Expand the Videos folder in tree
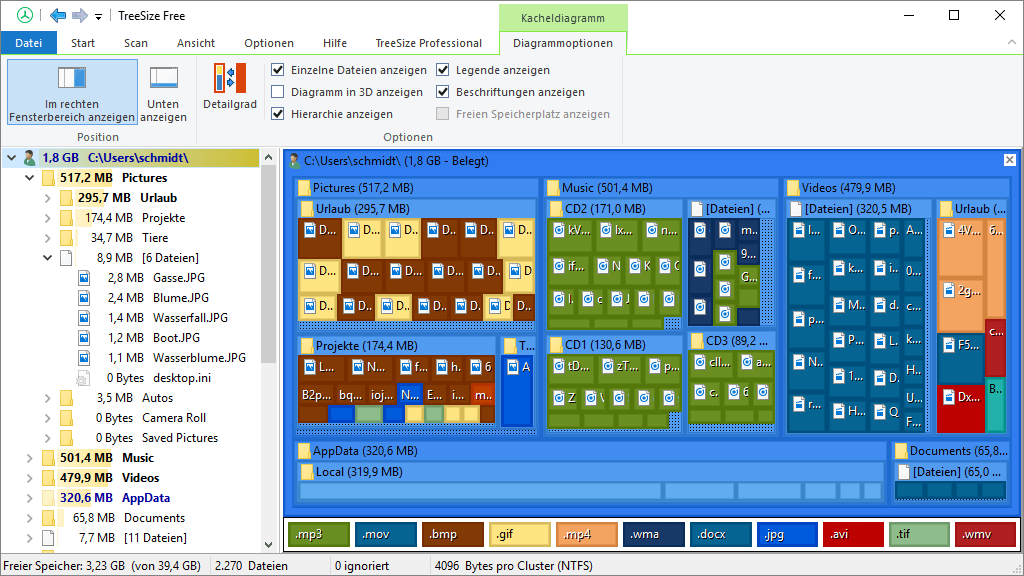 coord(29,478)
